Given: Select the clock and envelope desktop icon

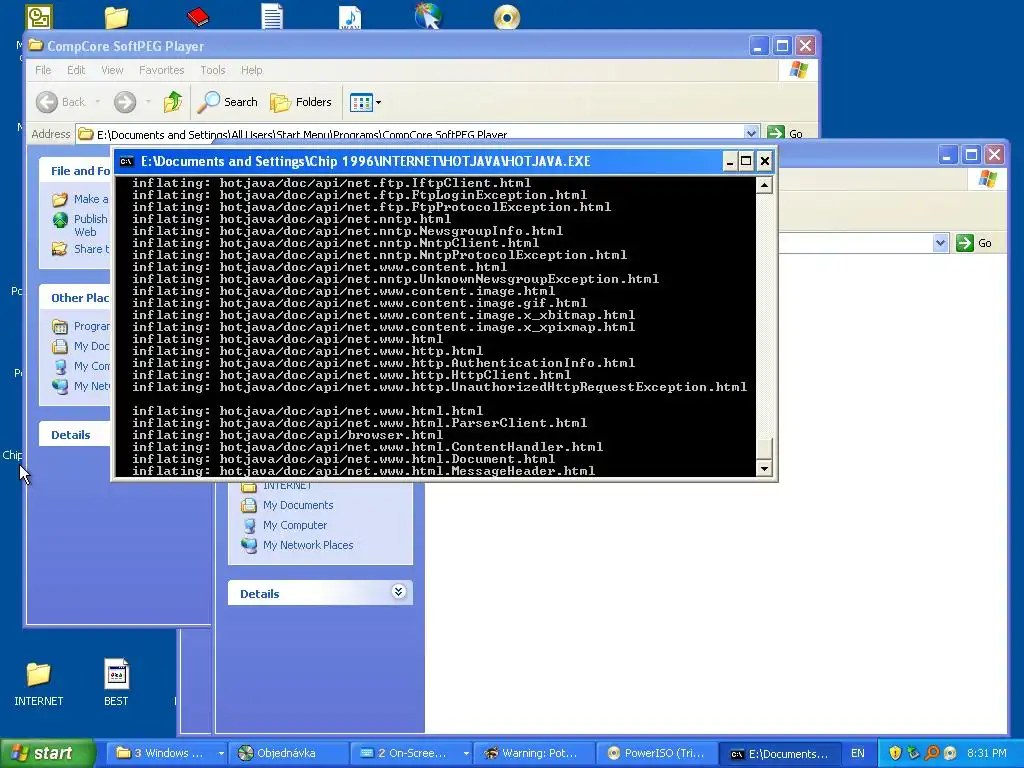Looking at the screenshot, I should pos(39,16).
